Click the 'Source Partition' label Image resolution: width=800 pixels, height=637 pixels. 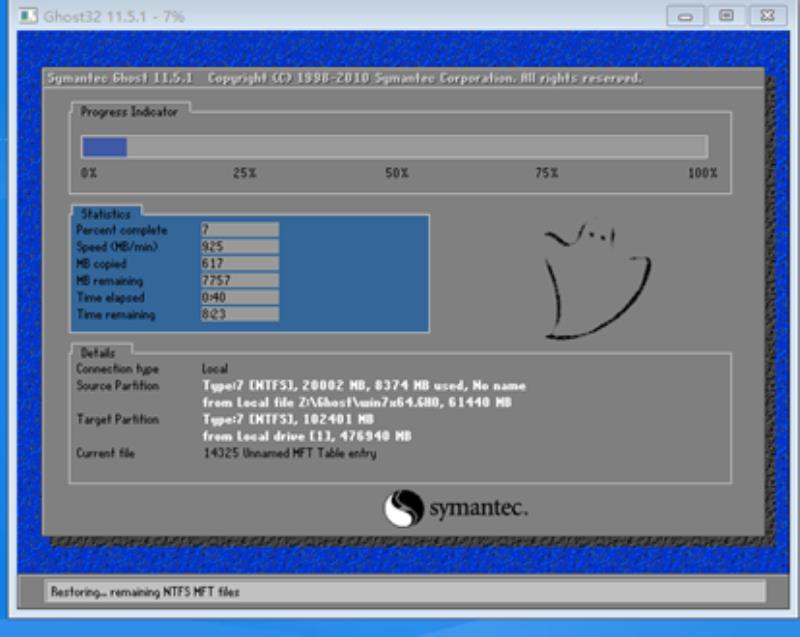click(117, 386)
